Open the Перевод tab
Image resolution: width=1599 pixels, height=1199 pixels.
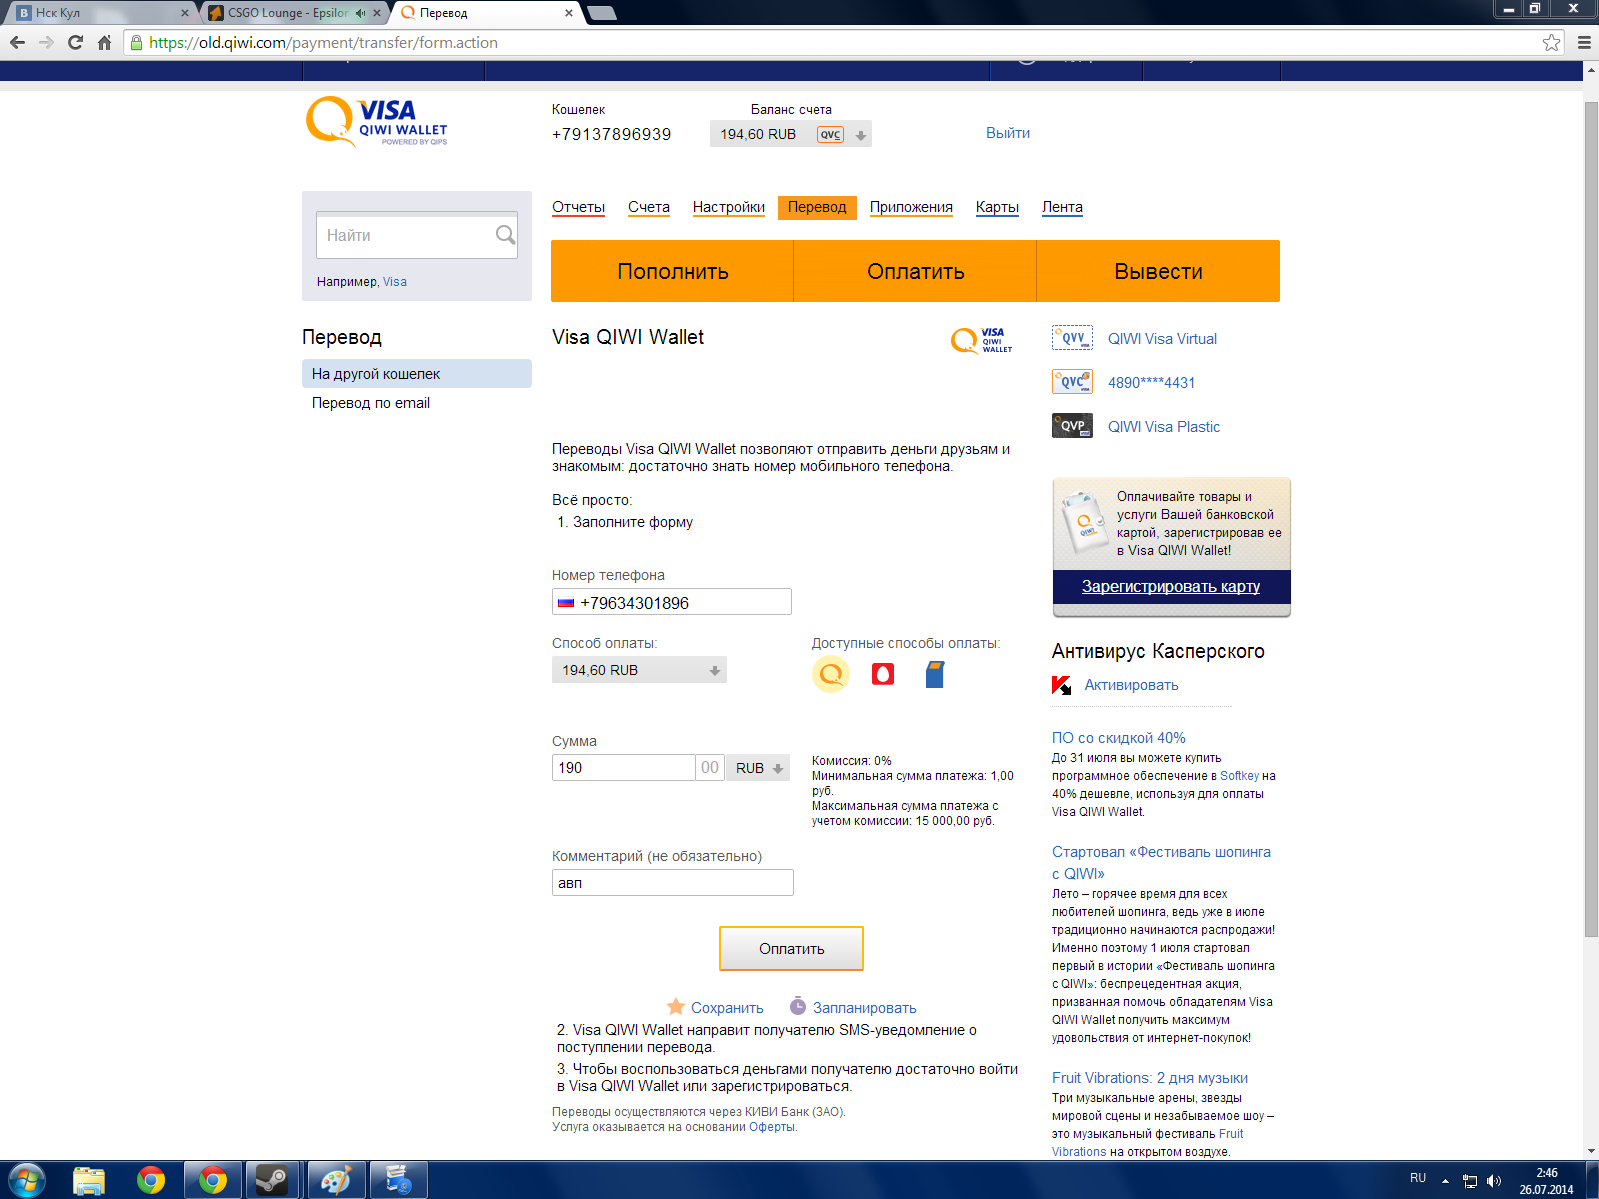pos(817,207)
